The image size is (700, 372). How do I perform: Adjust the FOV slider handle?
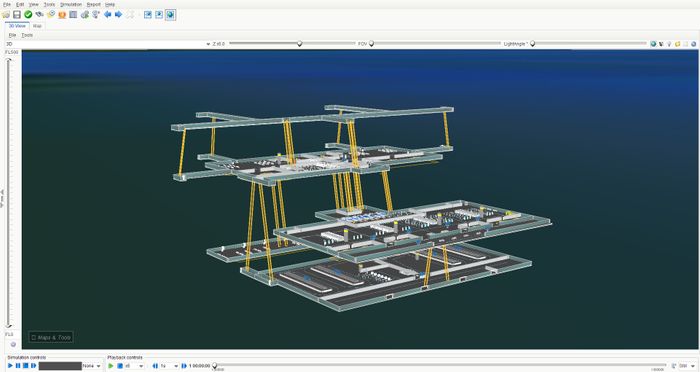tap(371, 44)
